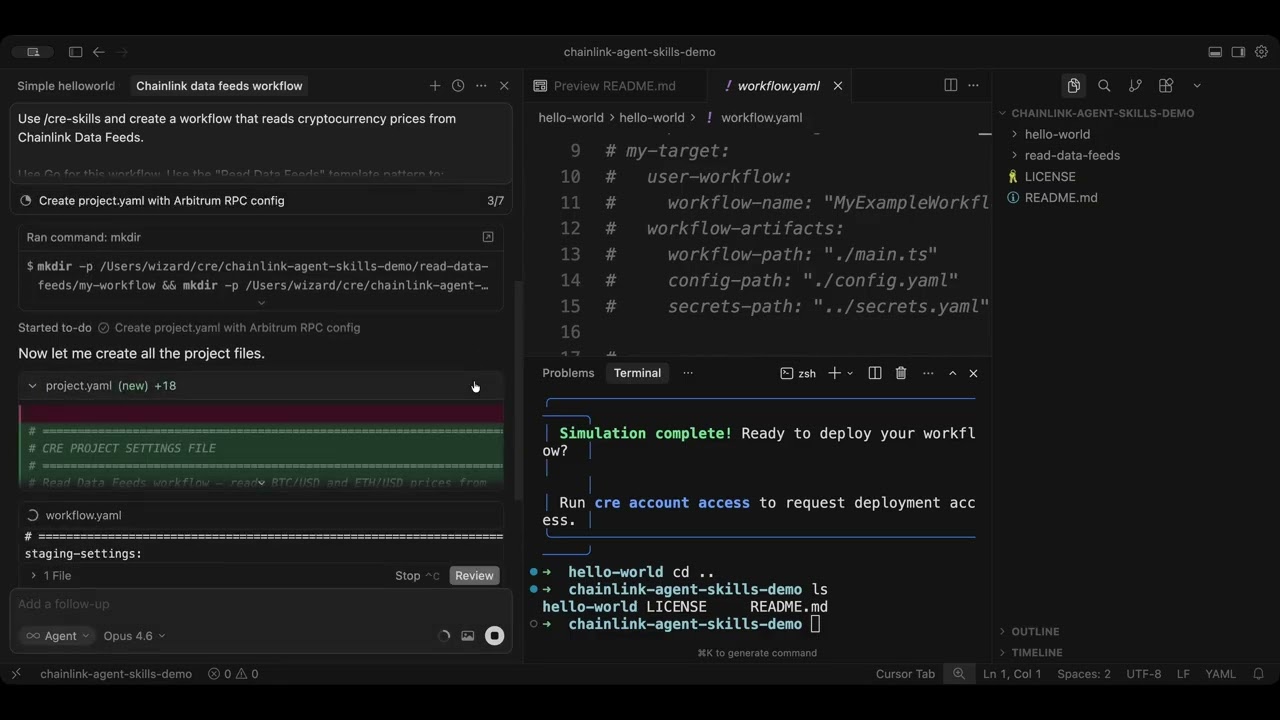This screenshot has height=720, width=1280.
Task: Click the errors and warnings indicator
Action: pos(231,673)
